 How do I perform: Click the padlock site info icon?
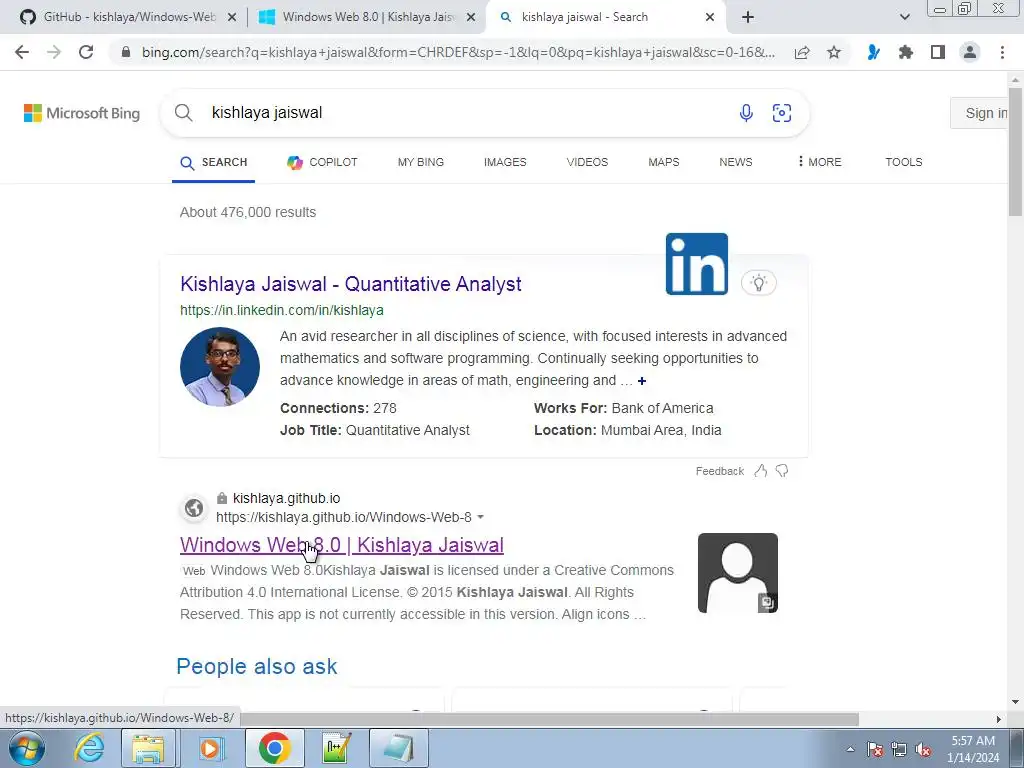[127, 52]
